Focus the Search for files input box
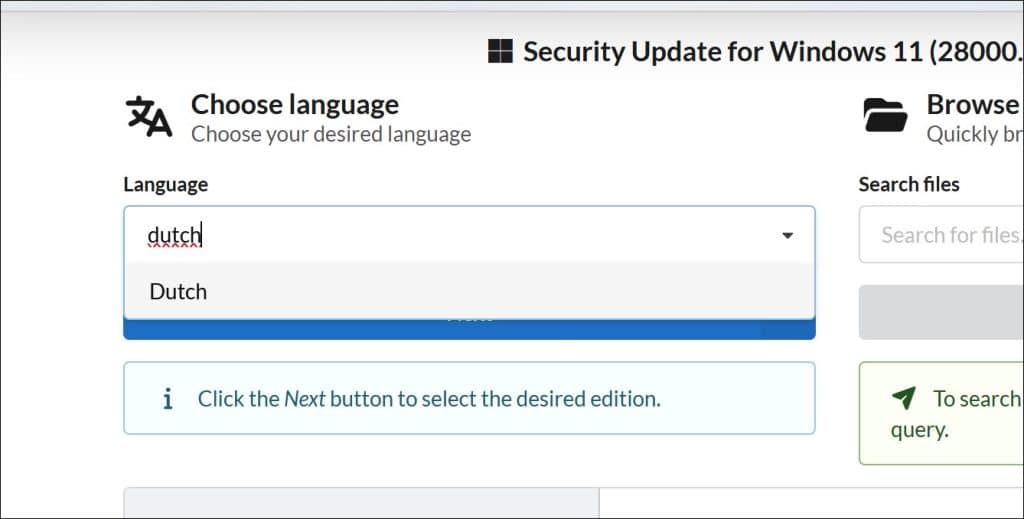The width and height of the screenshot is (1024, 519). pos(945,236)
